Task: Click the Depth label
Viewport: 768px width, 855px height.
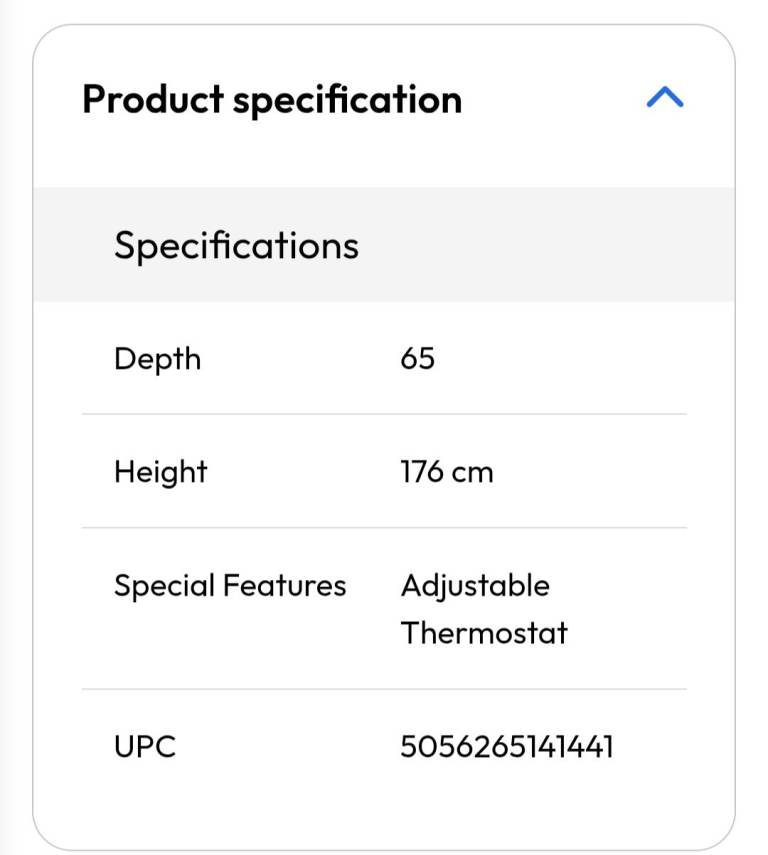Action: (x=157, y=359)
